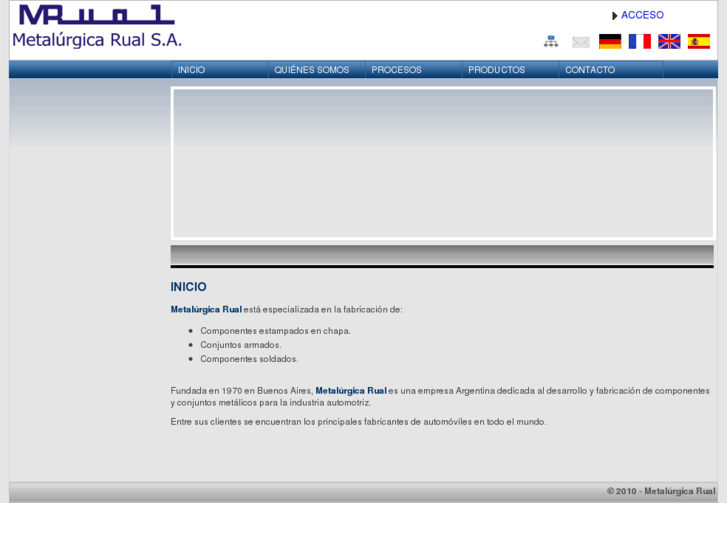Click the Metalúrgica Rual S.A. logo
This screenshot has width=727, height=545.
pyautogui.click(x=97, y=26)
